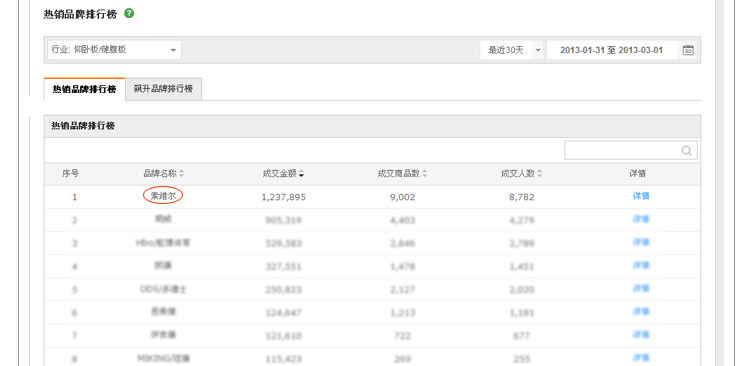Screen dimensions: 750x366
Task: Click amount 250,823 in row 5
Action: click(x=284, y=289)
